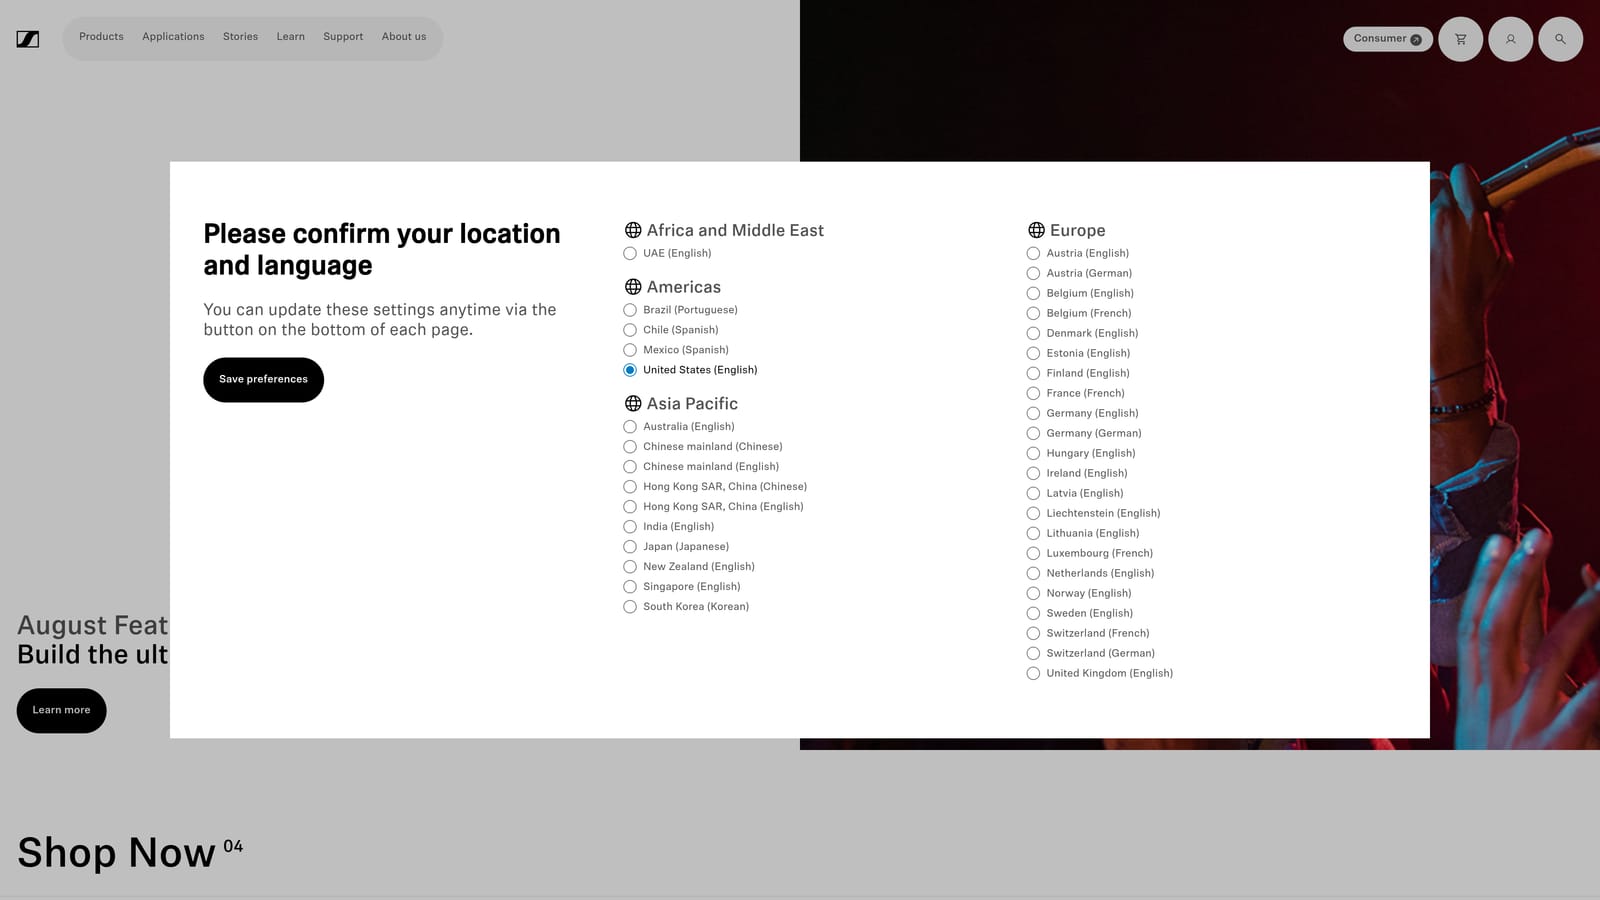Screen dimensions: 1600x900
Task: Open the About us menu item
Action: (404, 37)
